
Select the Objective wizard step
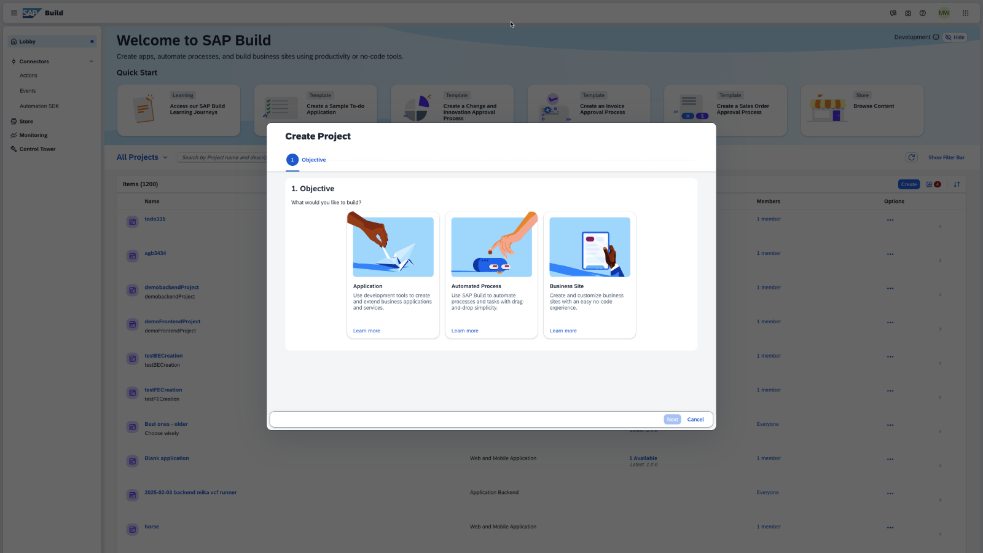click(x=306, y=160)
